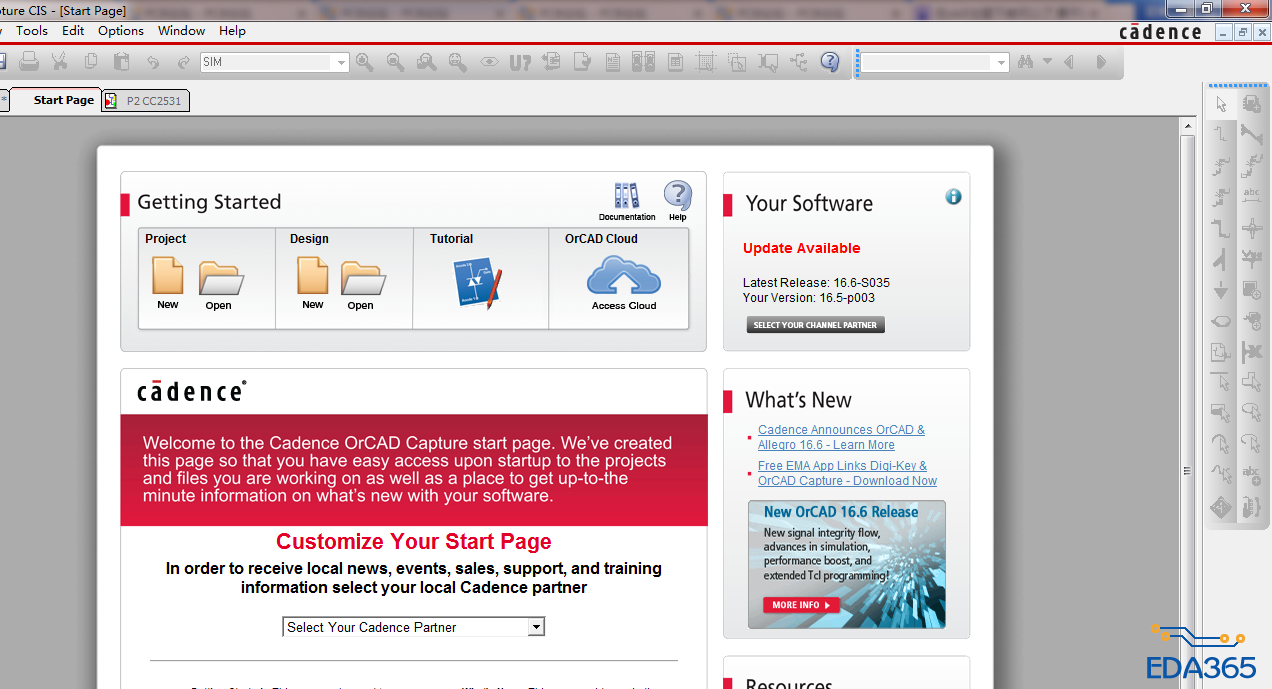Screen dimensions: 1272x689
Task: Create a New Design
Action: point(312,283)
